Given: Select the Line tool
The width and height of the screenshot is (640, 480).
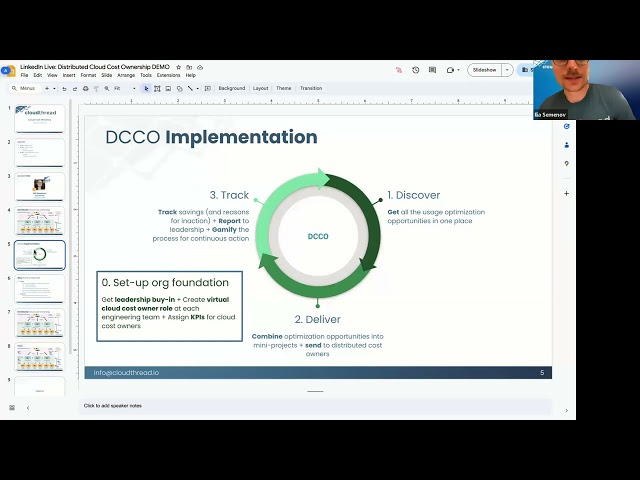Looking at the screenshot, I should coord(190,88).
